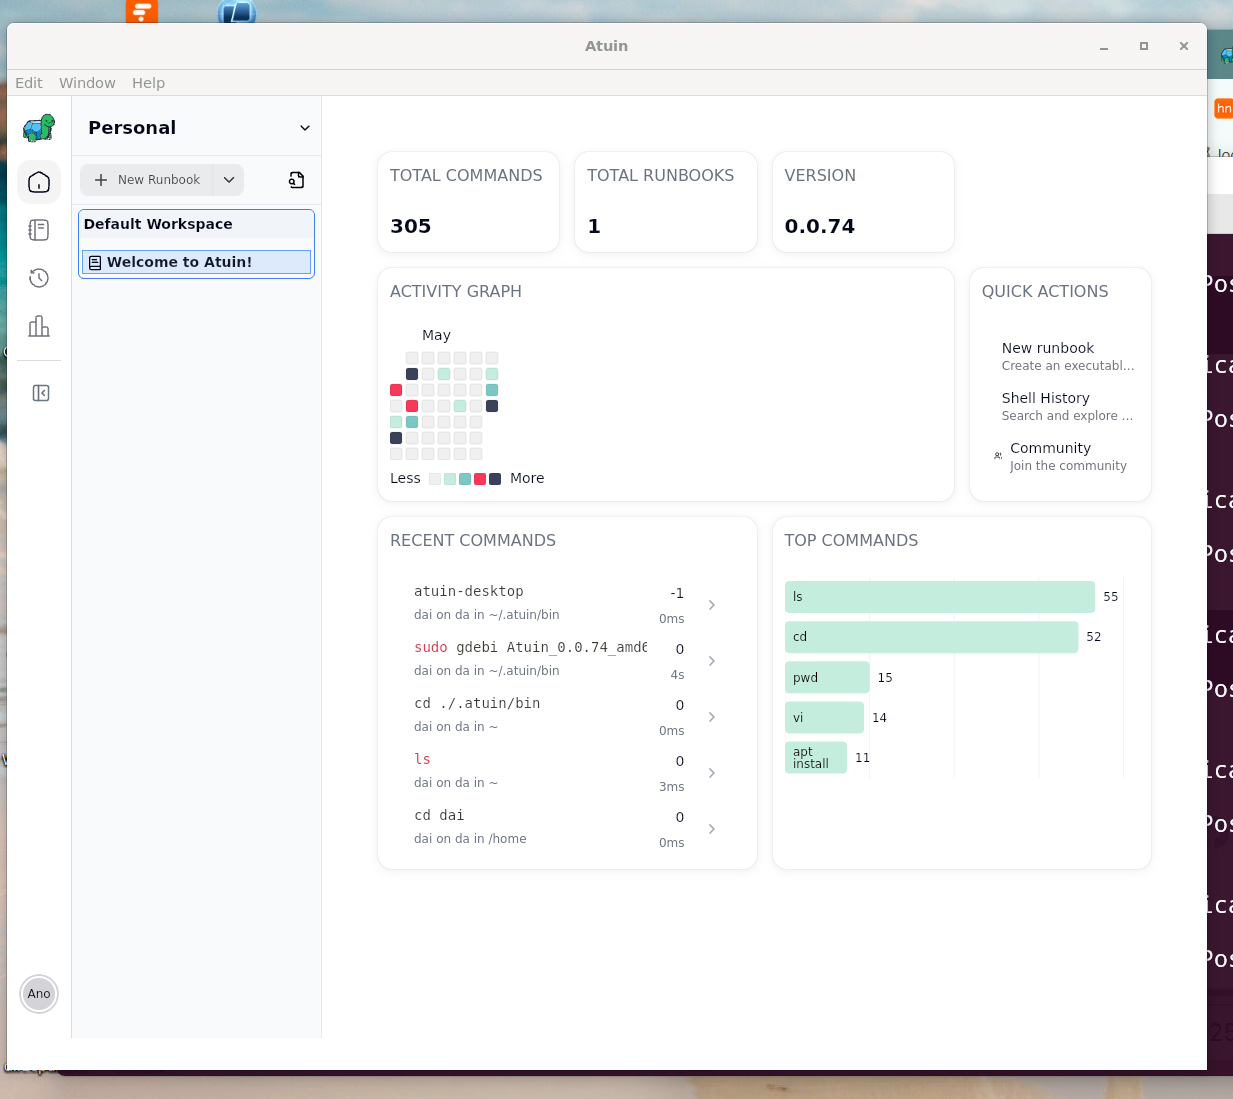Click the New runbook quick action
This screenshot has height=1099, width=1233.
tap(1060, 356)
